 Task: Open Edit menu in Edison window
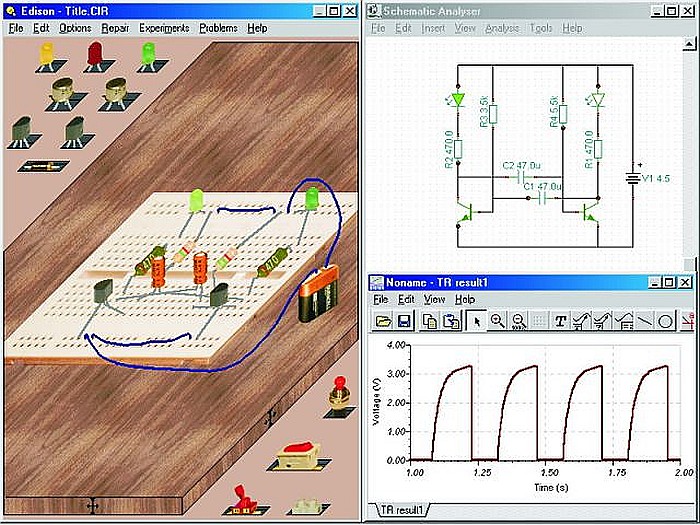click(x=41, y=28)
